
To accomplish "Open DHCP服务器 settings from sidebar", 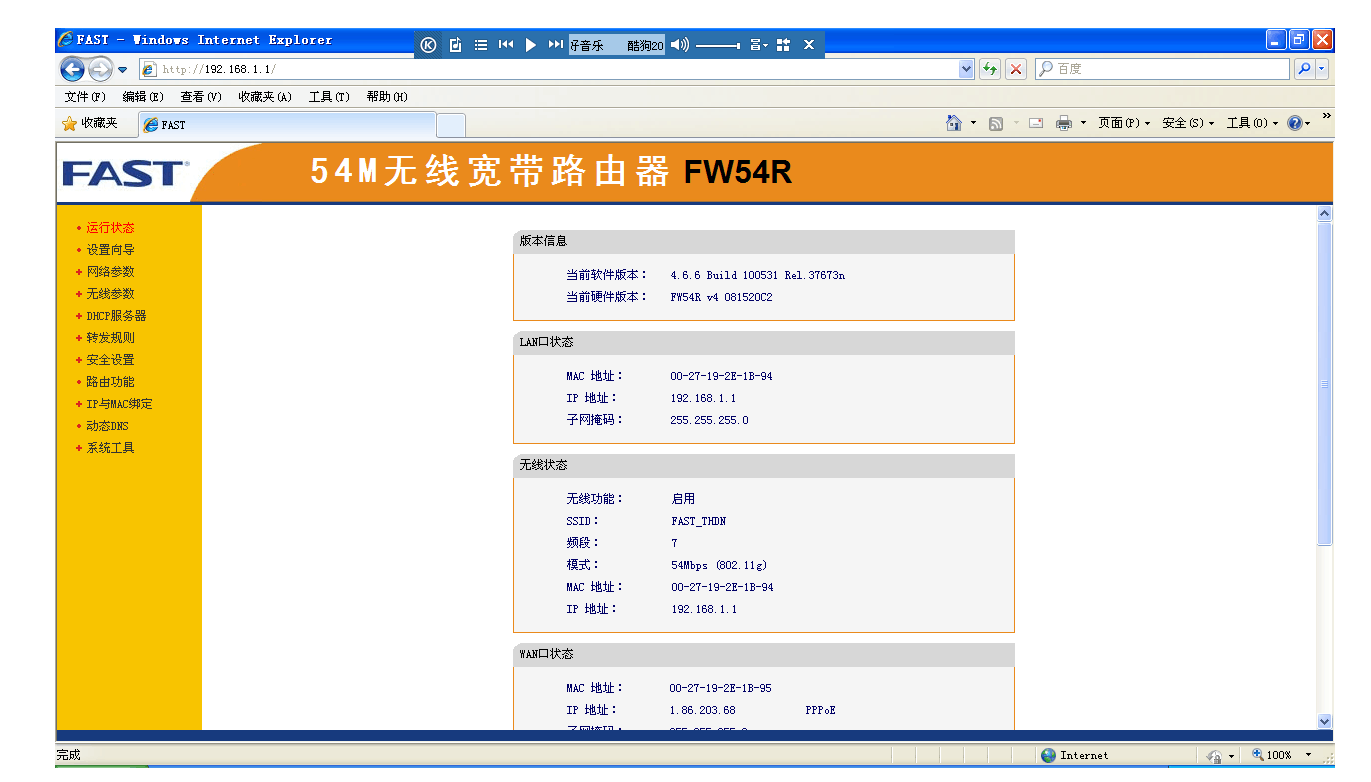I will click(112, 315).
